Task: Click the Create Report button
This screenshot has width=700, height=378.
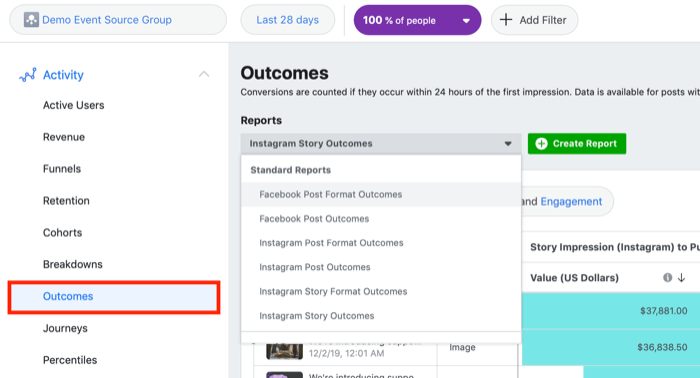Action: point(577,144)
